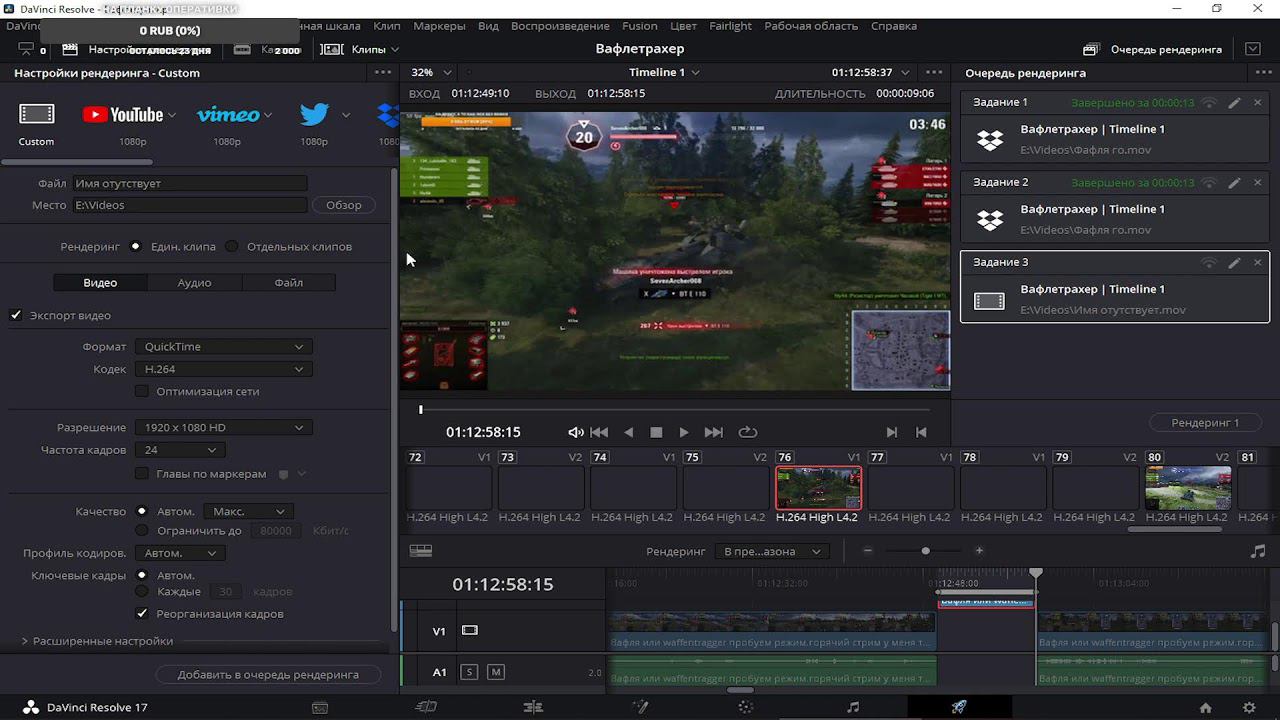The image size is (1280, 720).
Task: Open the Маркеры menu
Action: point(439,26)
